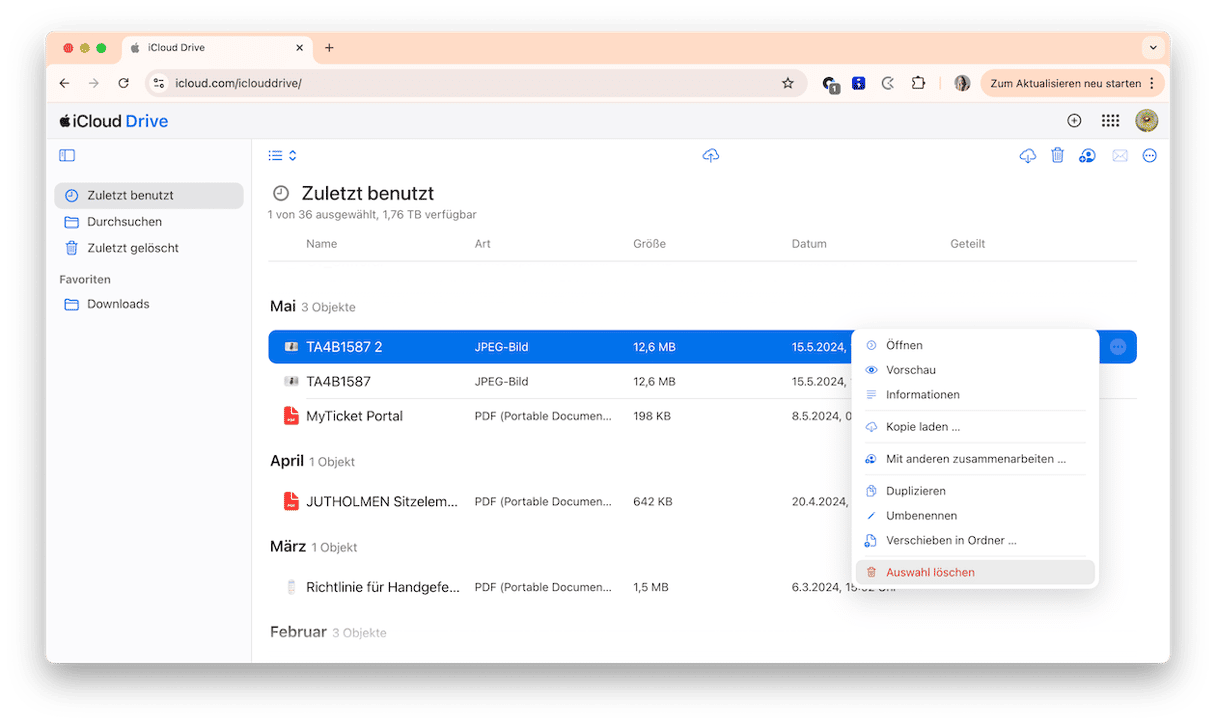Click the 12,6 MB size of TA4B1587
1216x724 pixels.
point(654,381)
